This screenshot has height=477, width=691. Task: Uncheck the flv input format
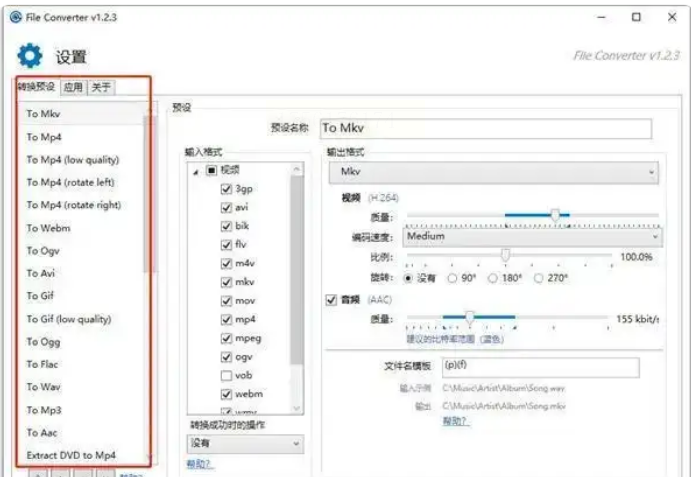(x=226, y=245)
